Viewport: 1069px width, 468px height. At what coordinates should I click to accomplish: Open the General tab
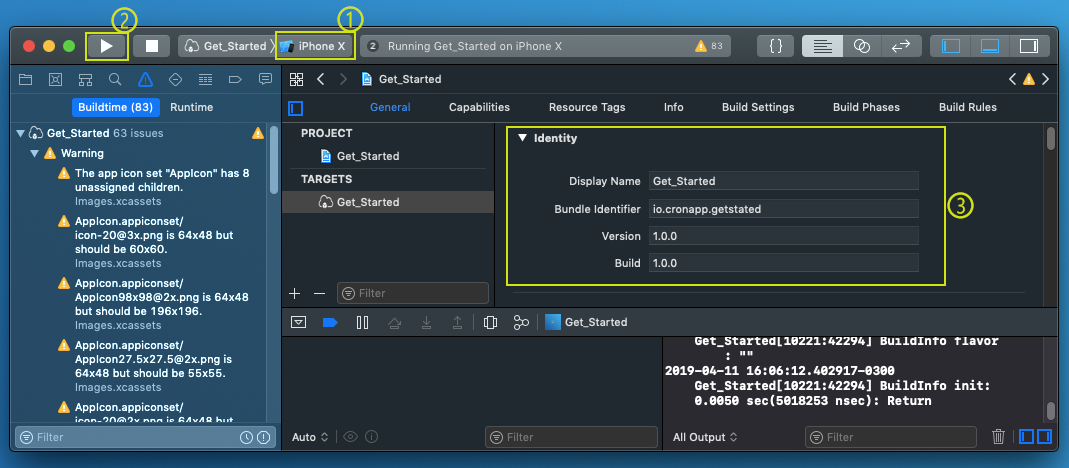coord(390,107)
